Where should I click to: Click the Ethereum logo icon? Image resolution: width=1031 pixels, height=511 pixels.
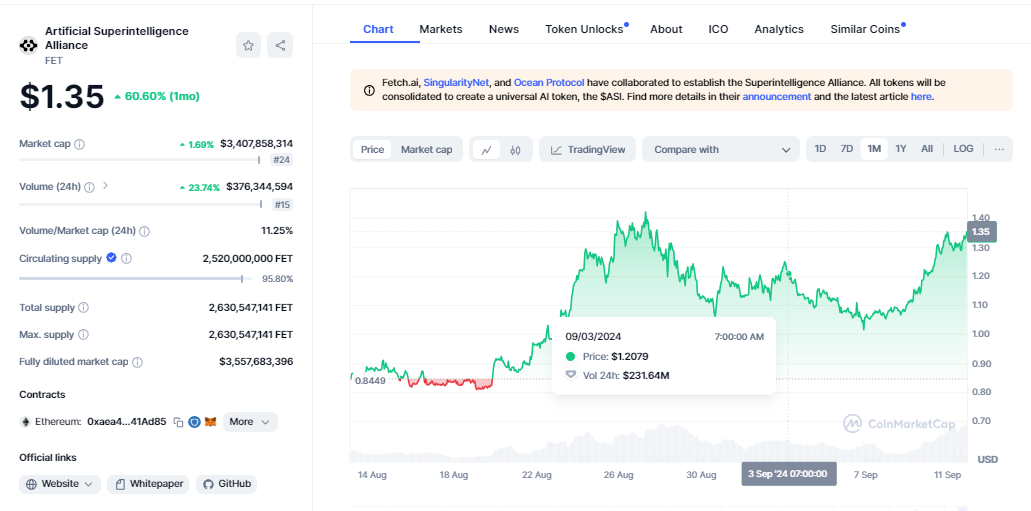point(26,422)
